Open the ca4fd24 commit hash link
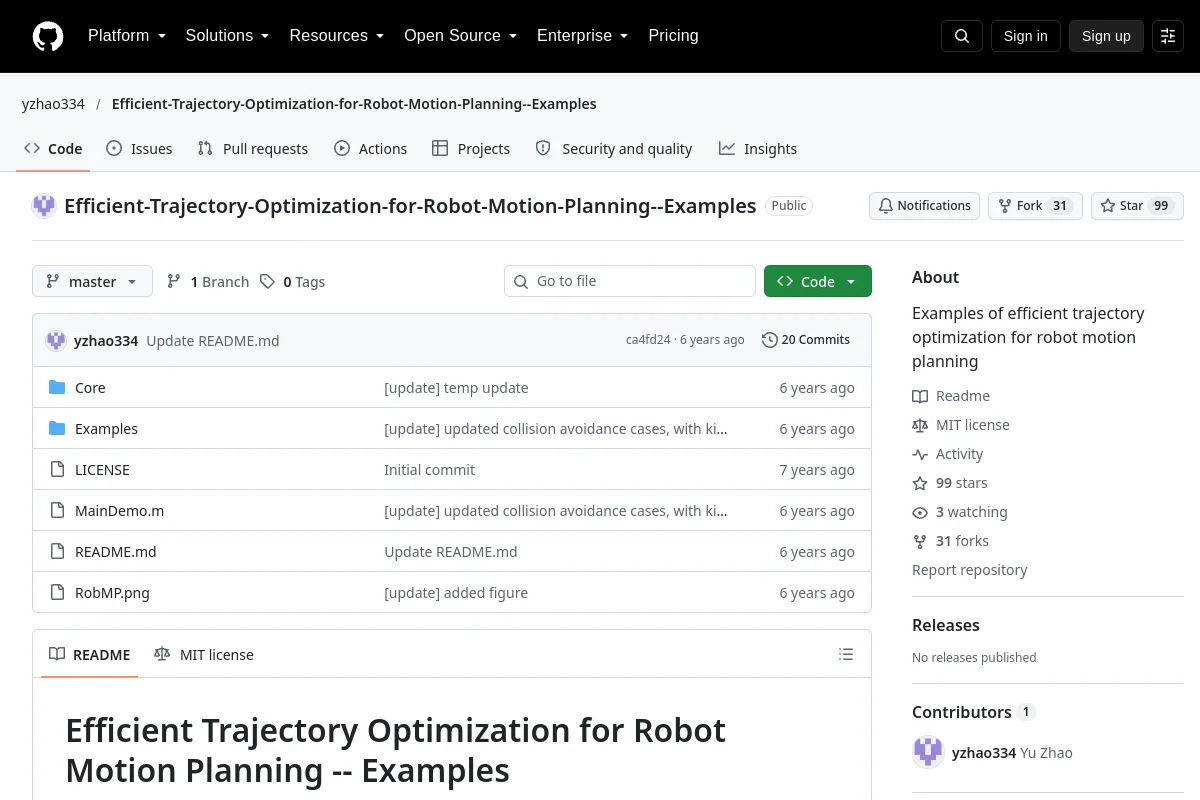 pyautogui.click(x=648, y=340)
